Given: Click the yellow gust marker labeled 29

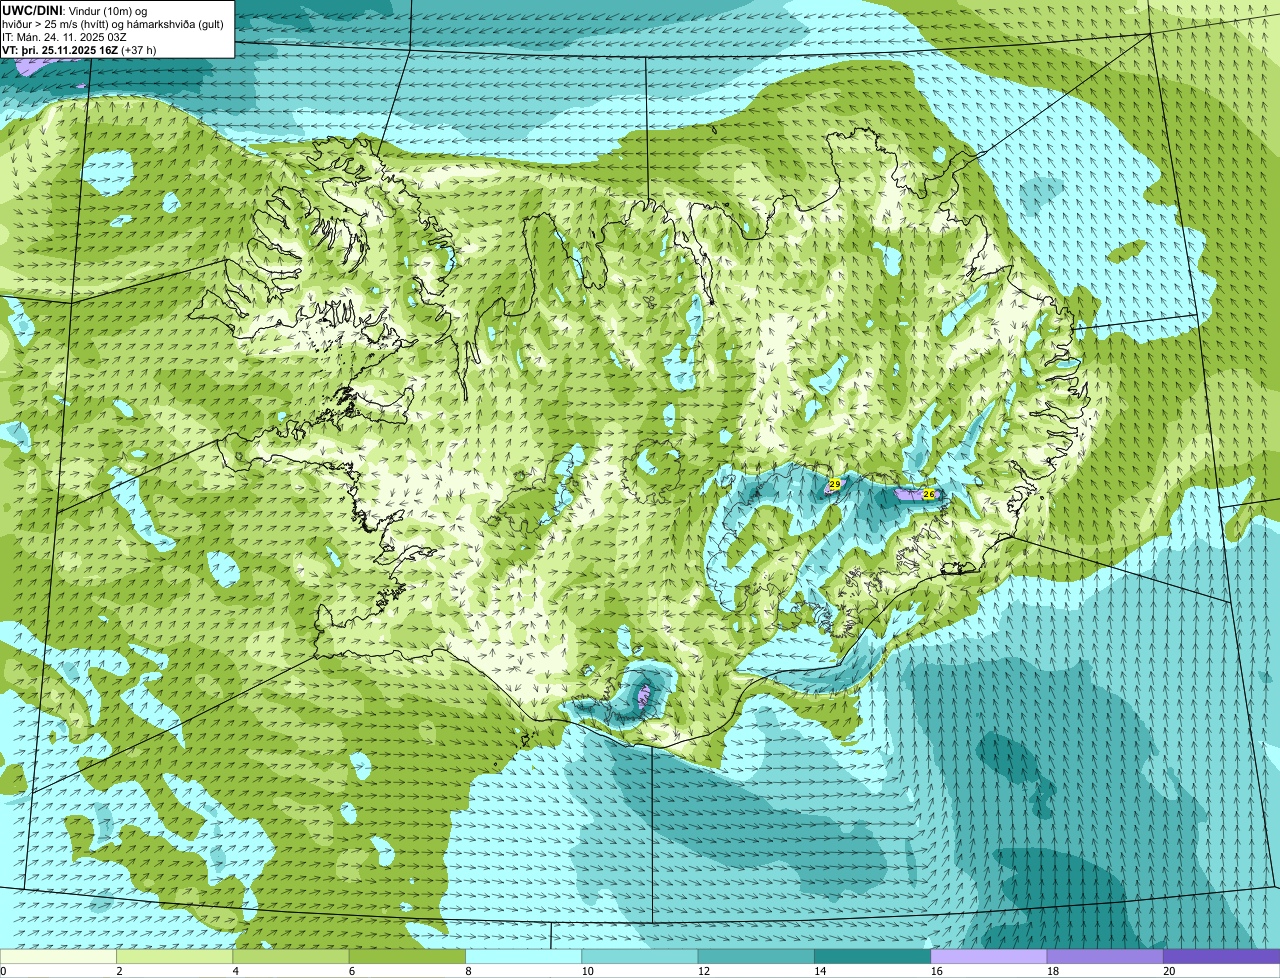Looking at the screenshot, I should click(x=835, y=484).
